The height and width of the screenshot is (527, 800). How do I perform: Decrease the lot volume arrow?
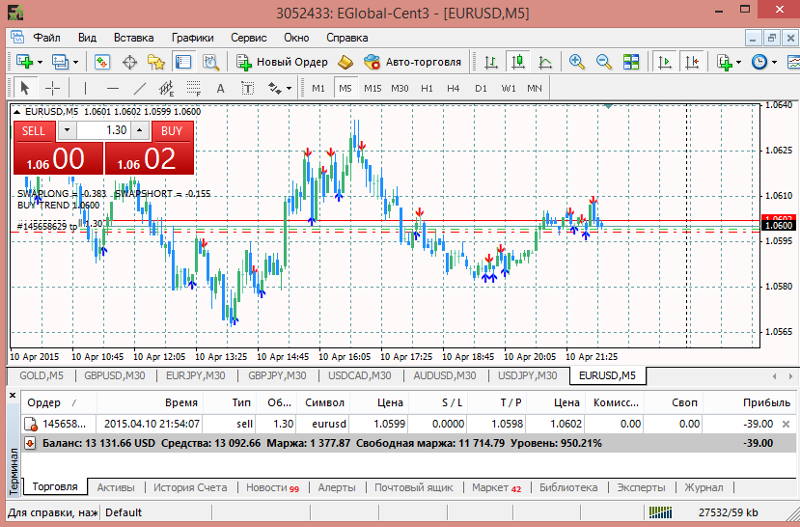pos(67,131)
